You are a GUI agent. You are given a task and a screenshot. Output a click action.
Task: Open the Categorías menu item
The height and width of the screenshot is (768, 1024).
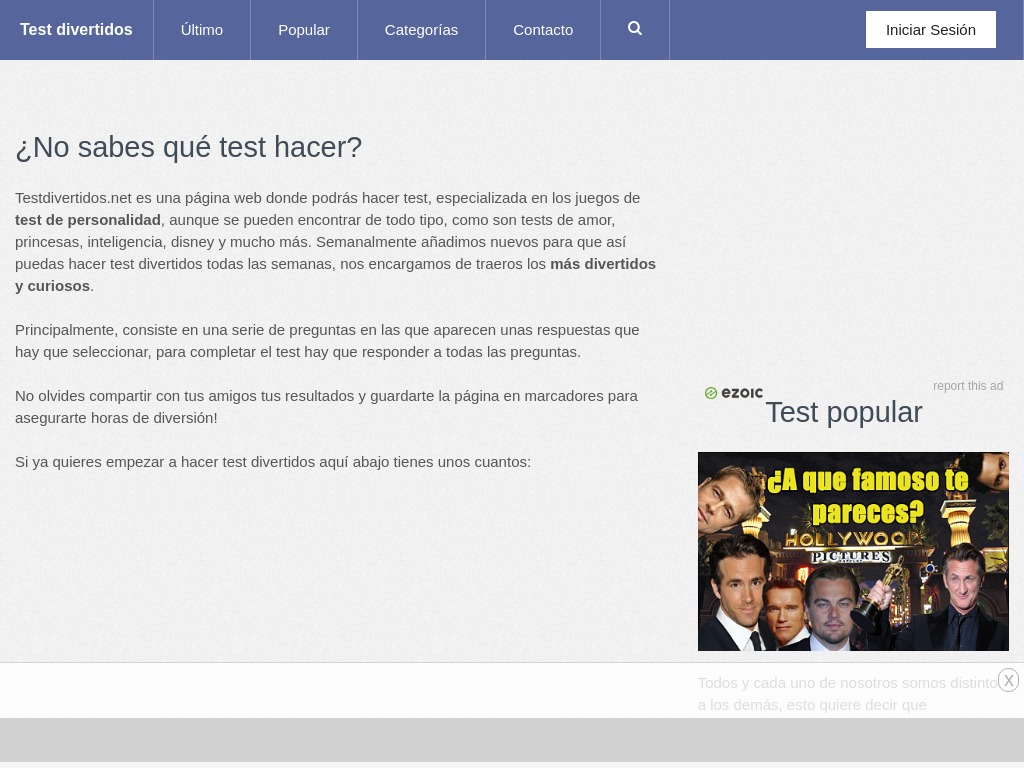coord(421,29)
